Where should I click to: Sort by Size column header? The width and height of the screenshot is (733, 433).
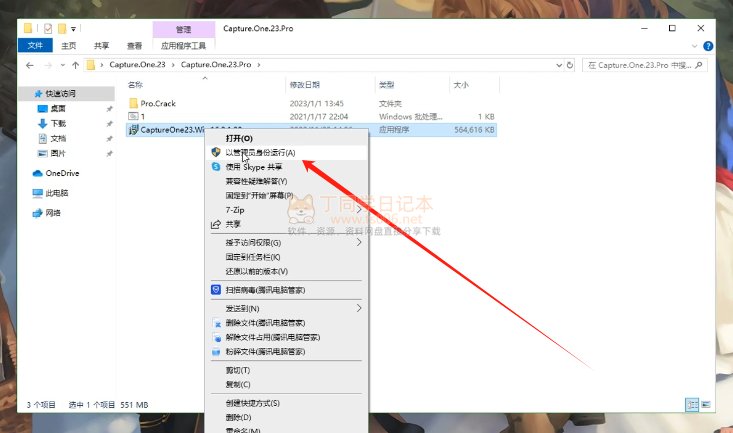461,85
